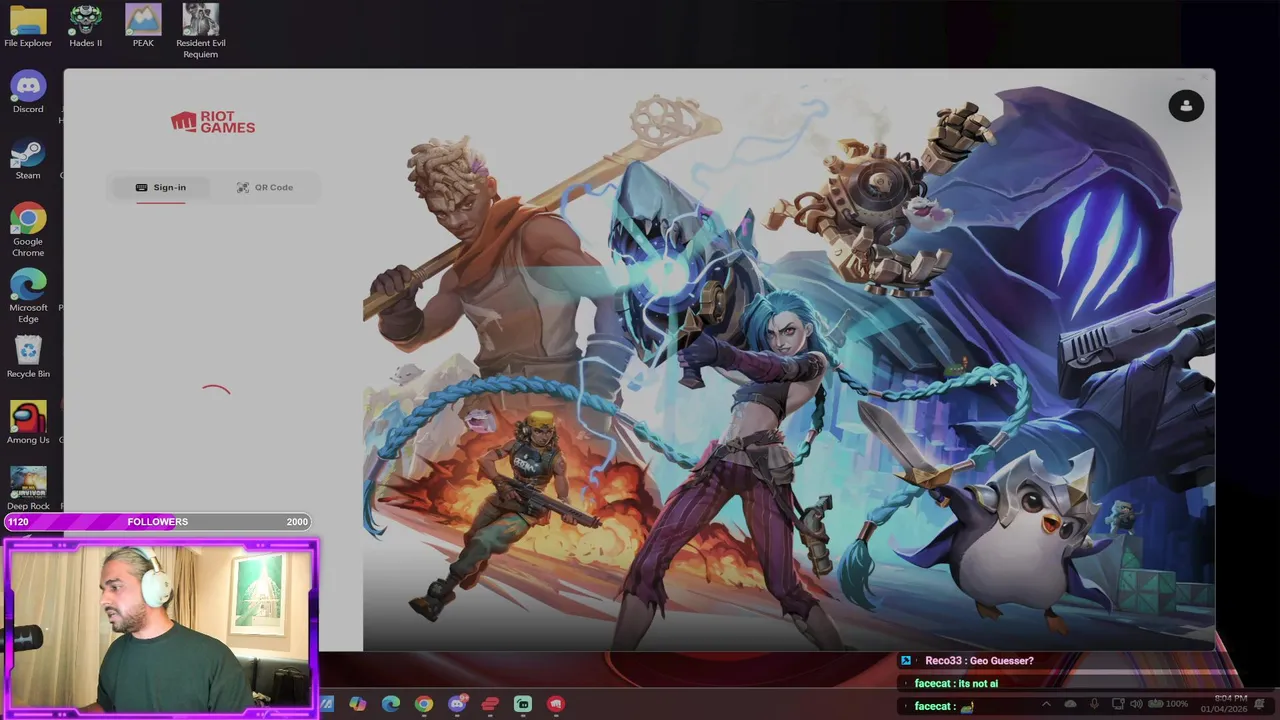1280x720 pixels.
Task: Open Discord in taskbar
Action: pyautogui.click(x=457, y=704)
